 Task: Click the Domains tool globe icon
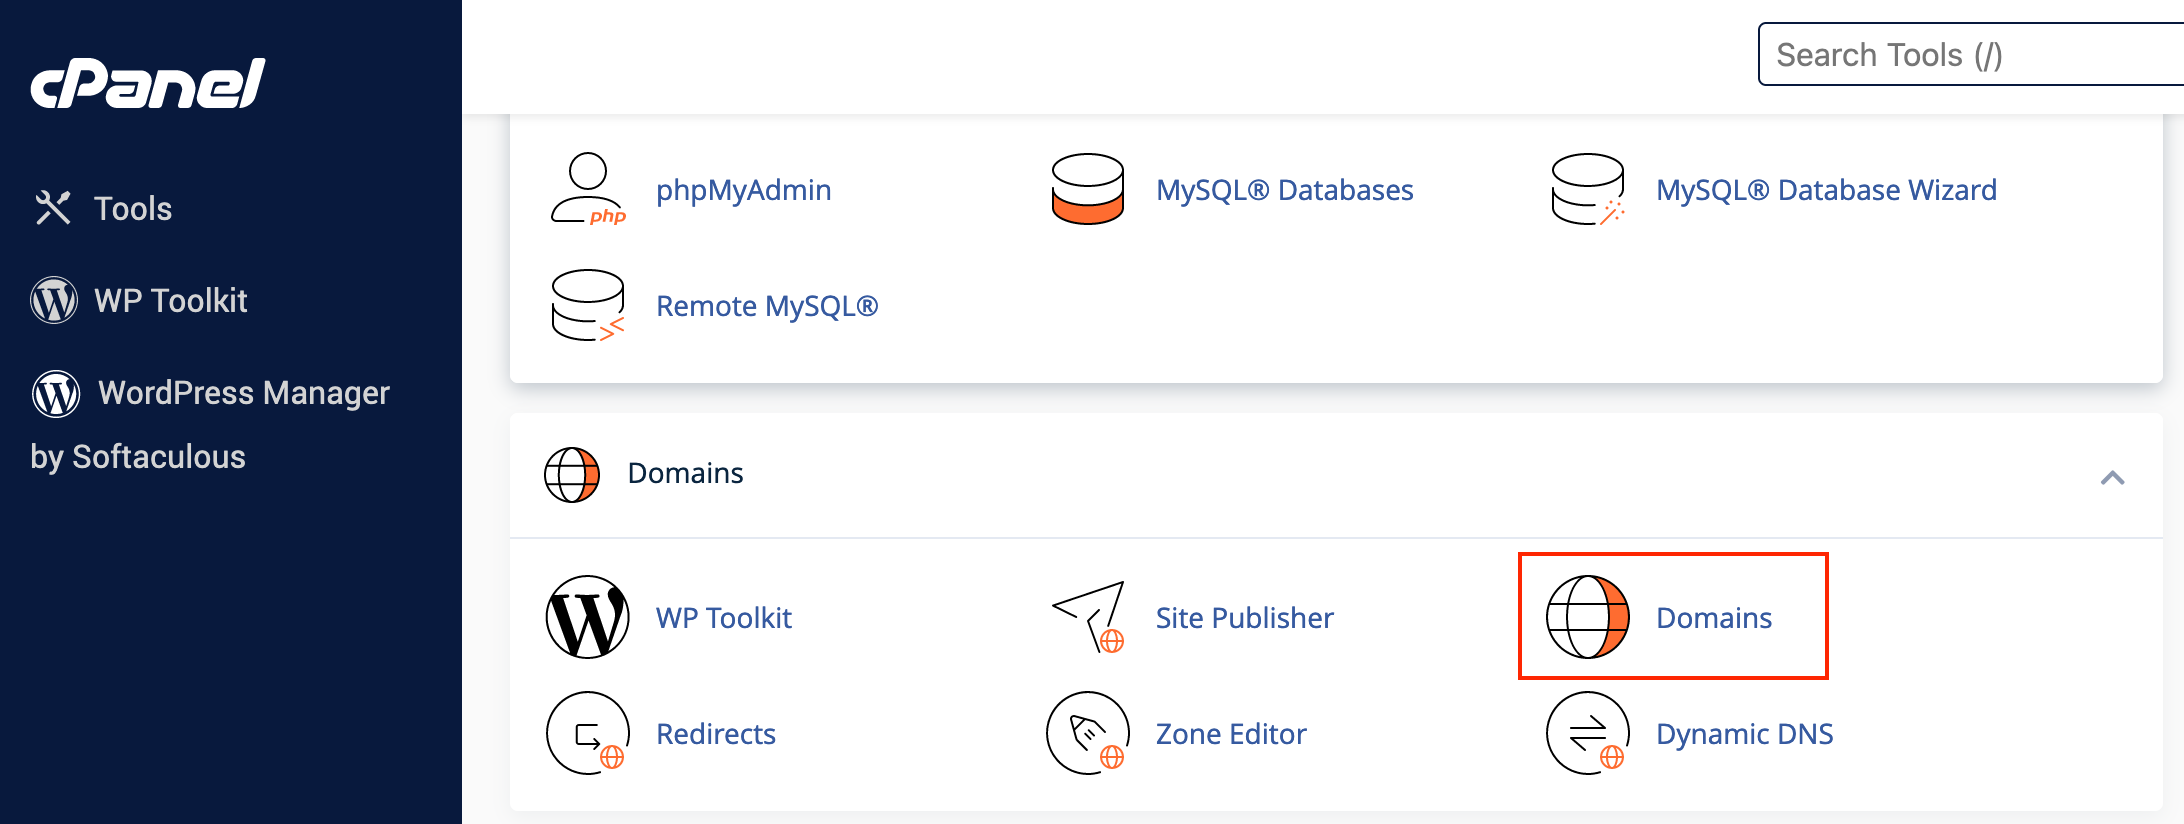(1588, 617)
